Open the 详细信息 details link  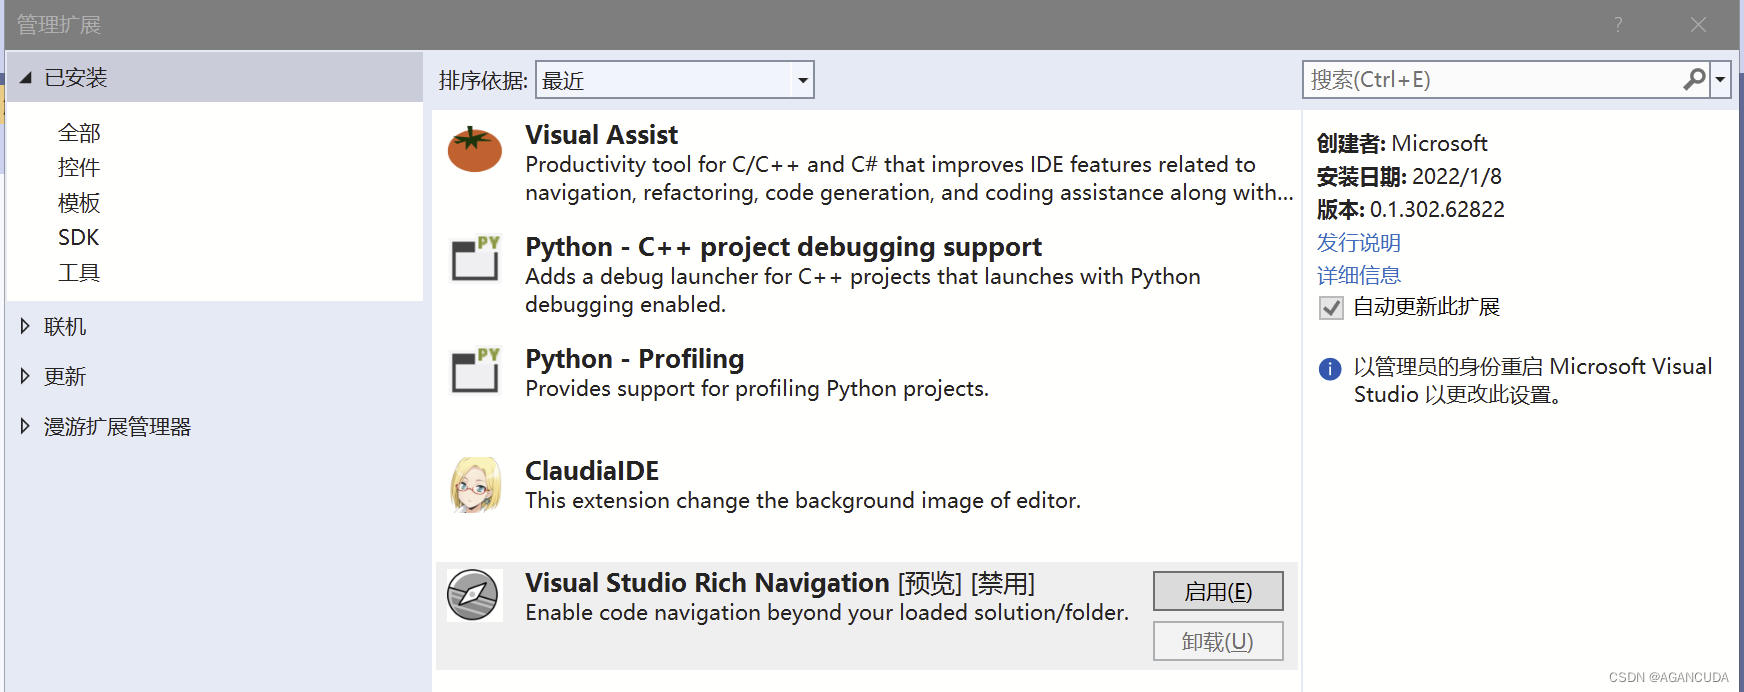pyautogui.click(x=1358, y=275)
